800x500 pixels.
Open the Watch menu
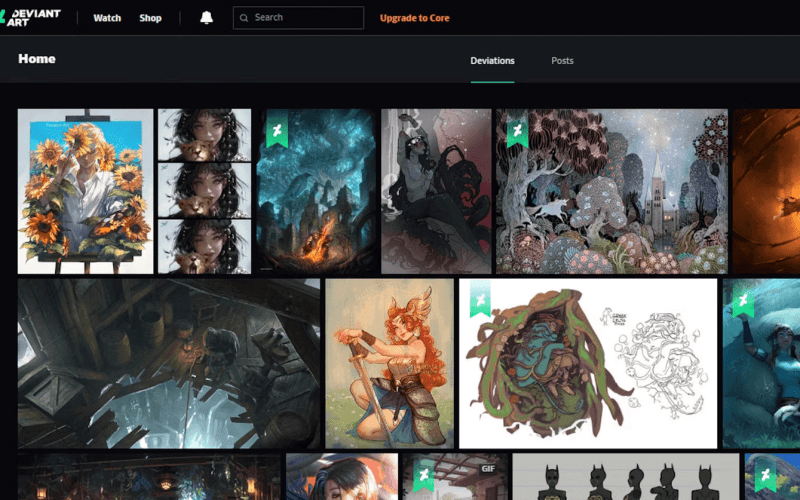[x=107, y=18]
